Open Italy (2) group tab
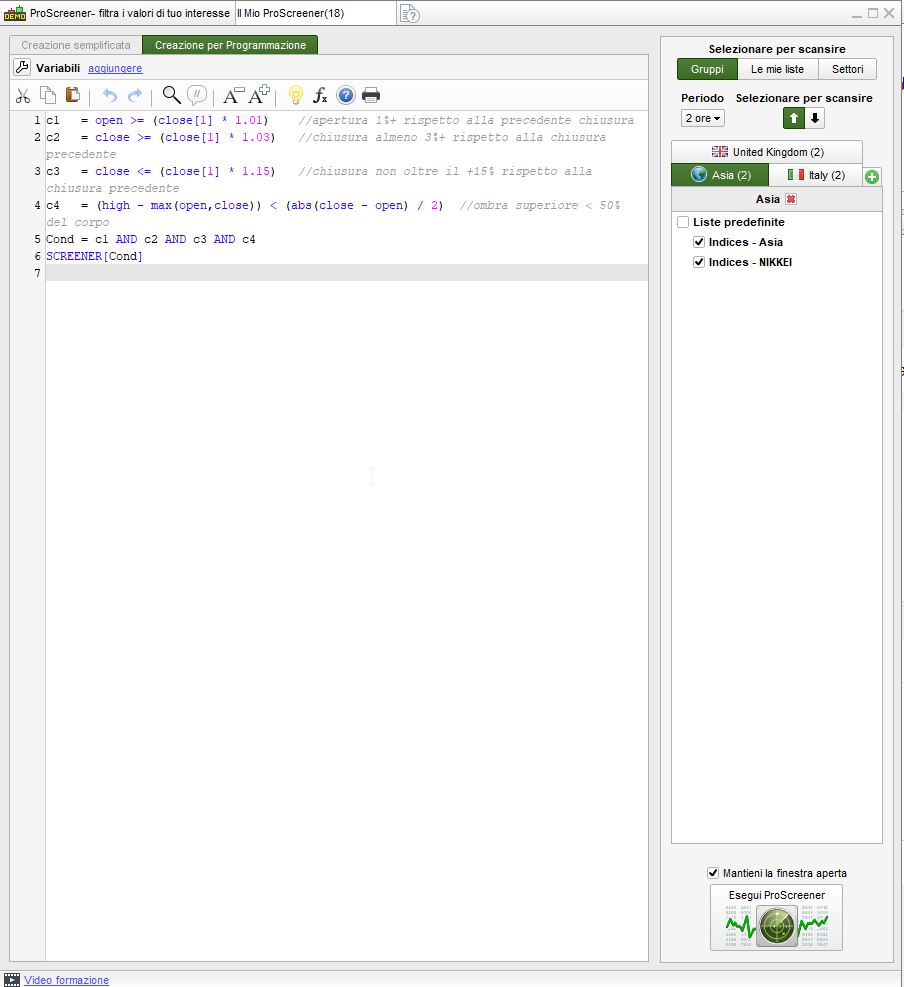904x987 pixels. pyautogui.click(x=816, y=175)
